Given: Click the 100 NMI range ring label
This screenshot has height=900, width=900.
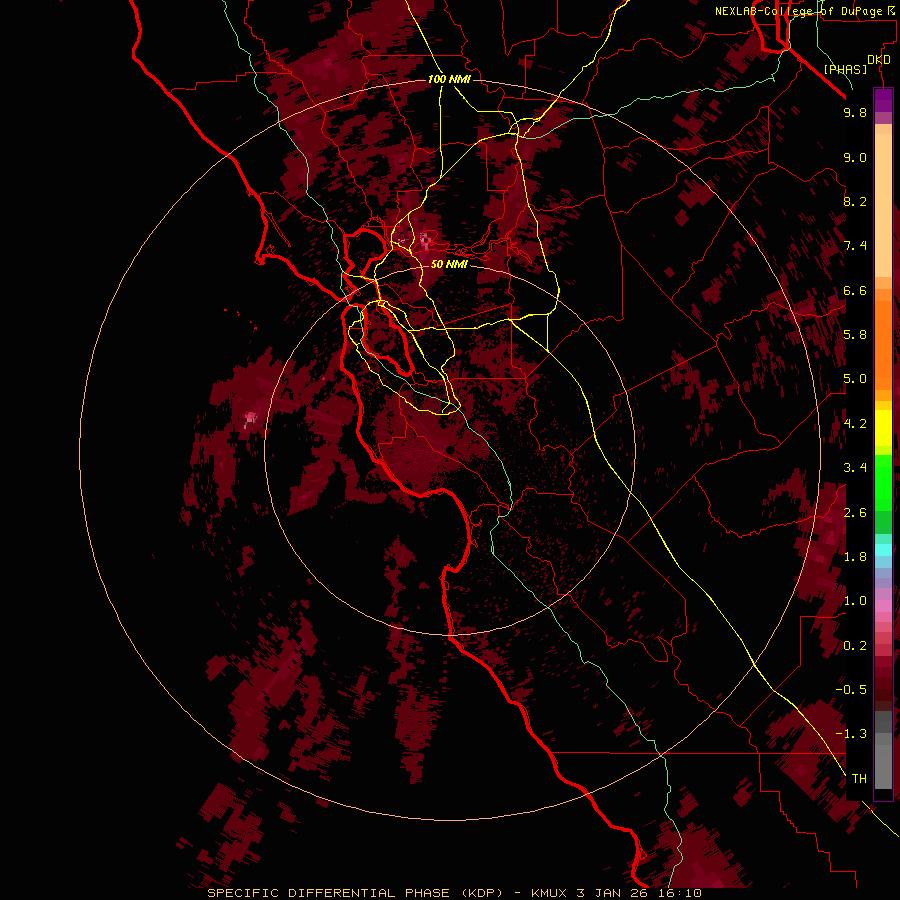Looking at the screenshot, I should (449, 79).
